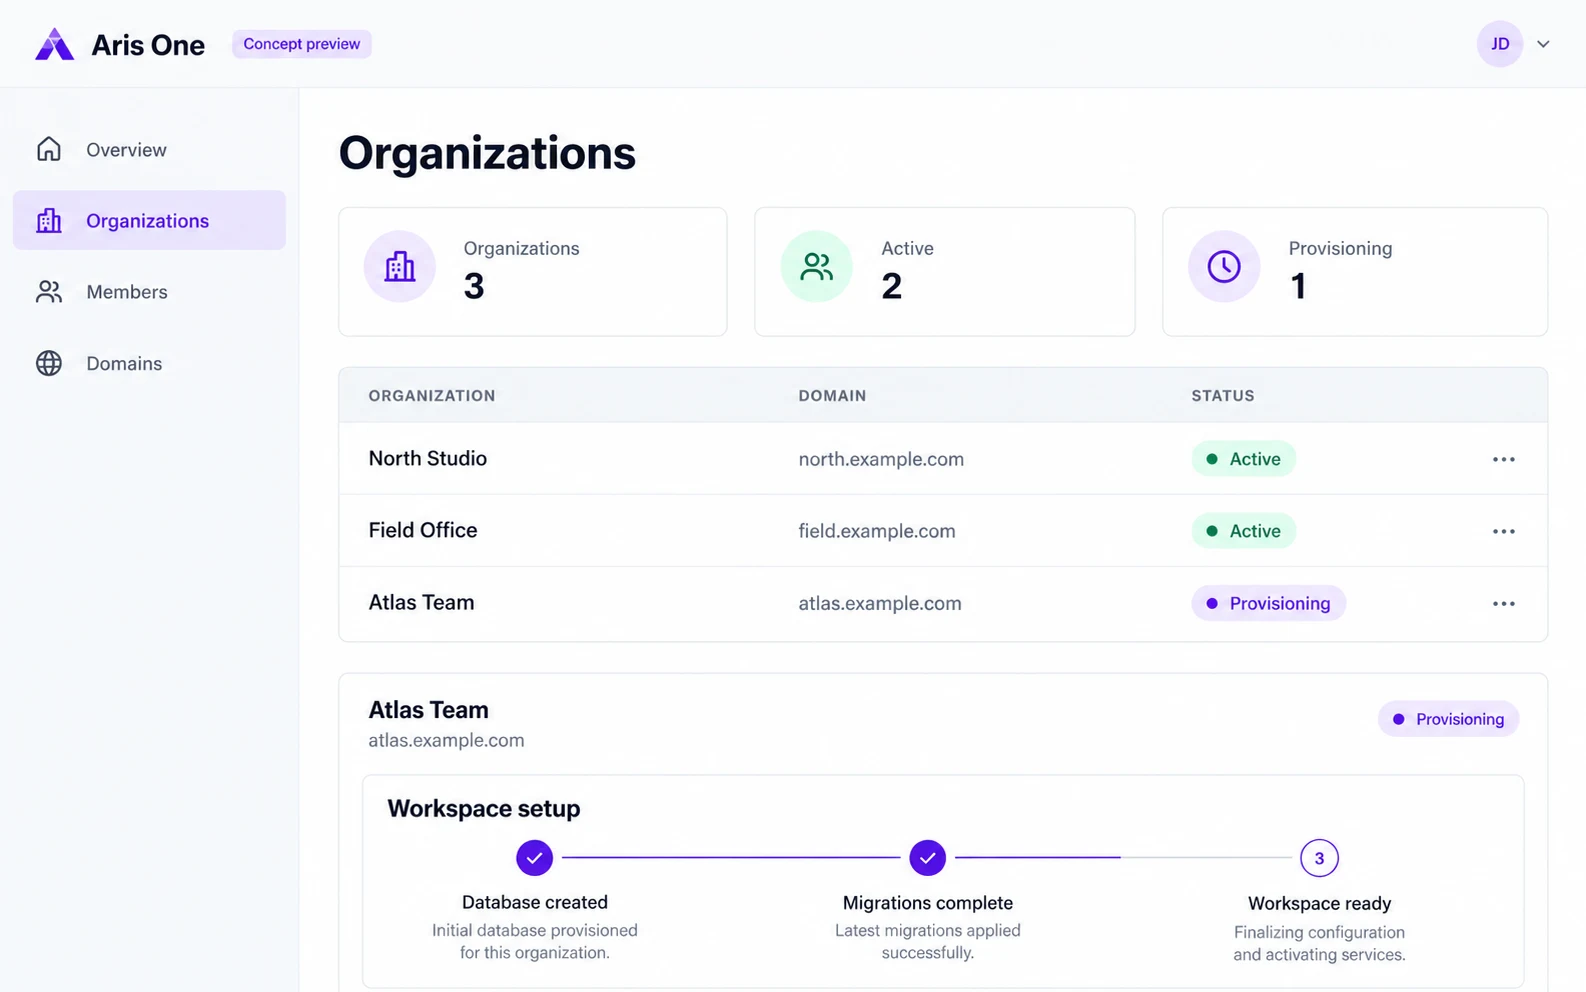Select the Field Office organization name
This screenshot has height=992, width=1586.
pyautogui.click(x=423, y=530)
